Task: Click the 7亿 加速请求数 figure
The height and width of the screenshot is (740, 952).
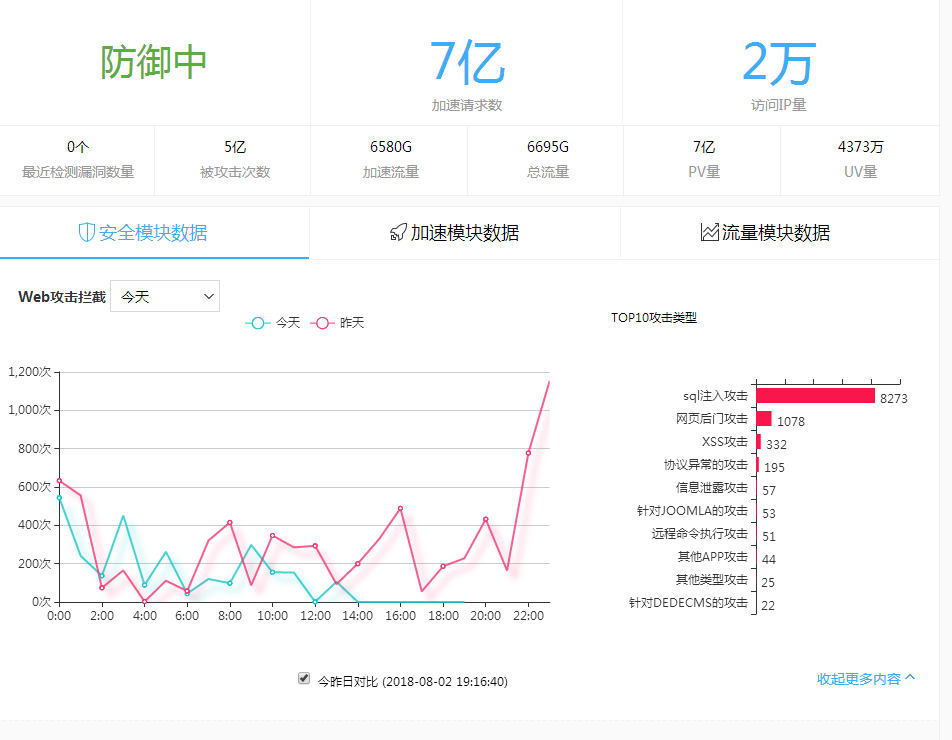Action: (466, 62)
